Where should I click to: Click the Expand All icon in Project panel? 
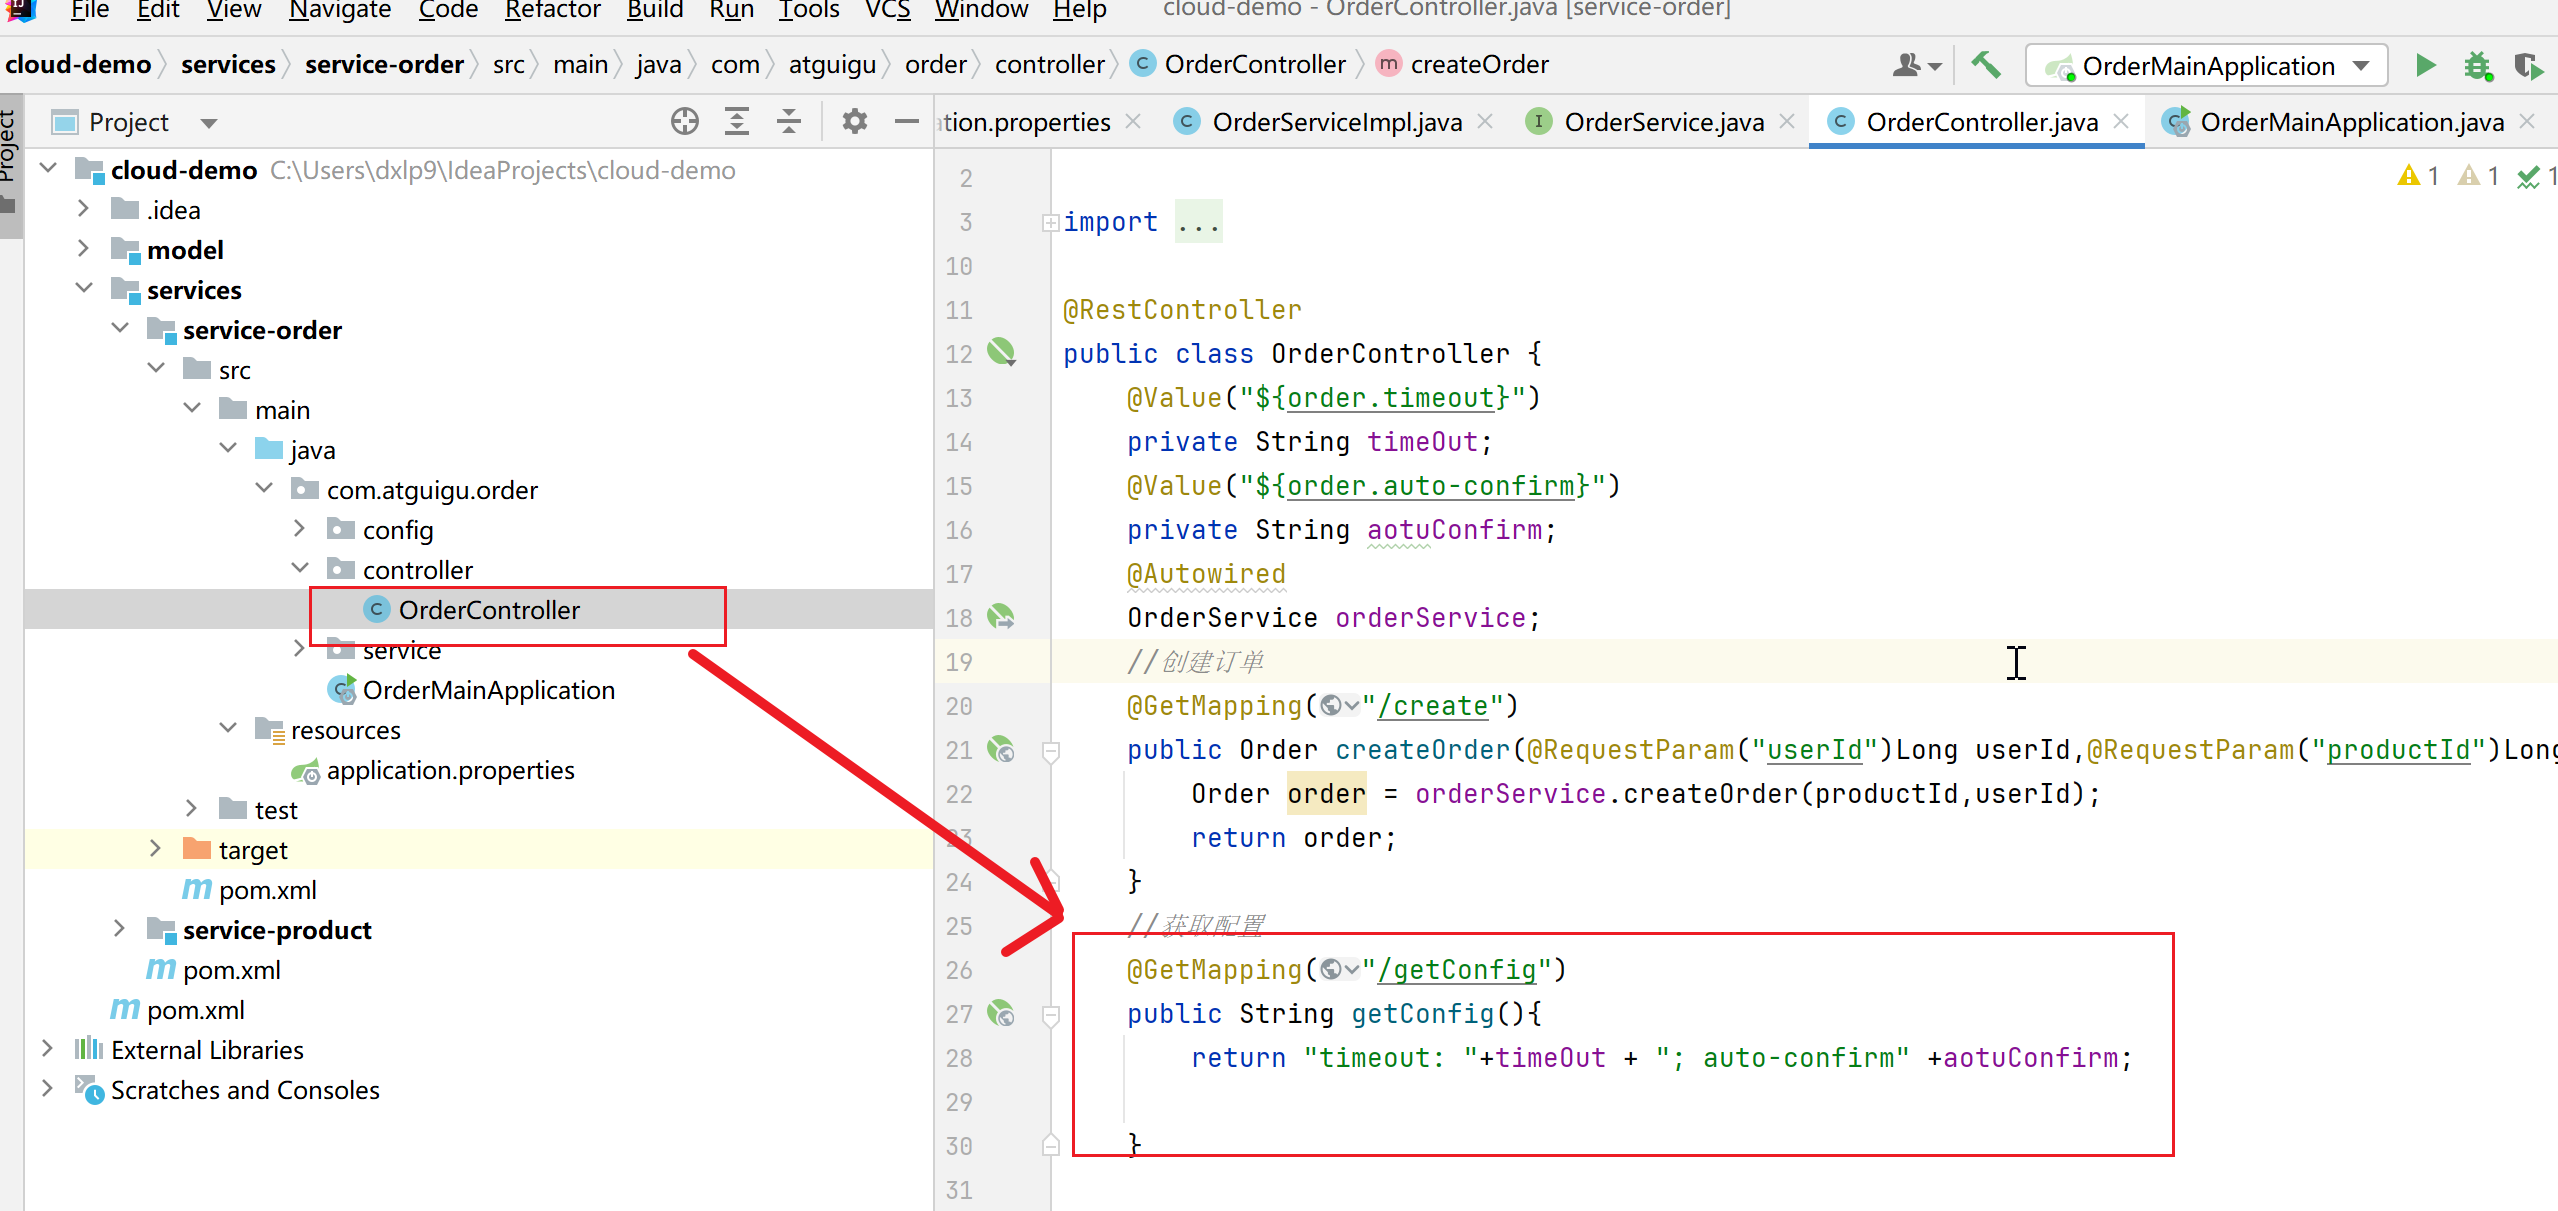[737, 122]
